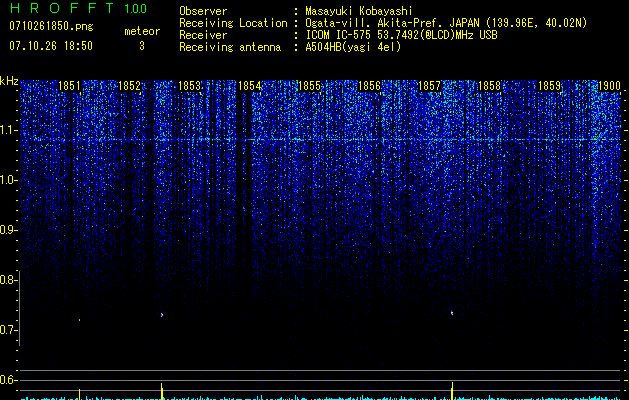
Task: Click the Receiving antenna label
Action: [230, 47]
